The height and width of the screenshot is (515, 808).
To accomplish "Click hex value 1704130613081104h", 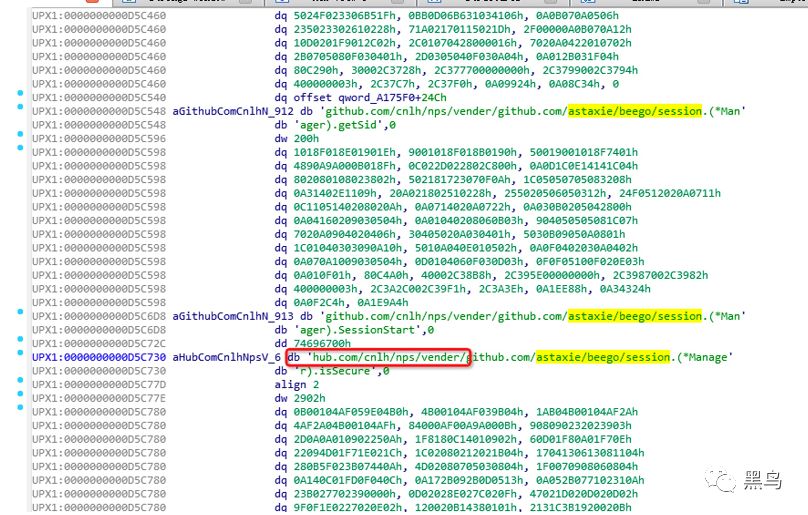I will point(590,453).
